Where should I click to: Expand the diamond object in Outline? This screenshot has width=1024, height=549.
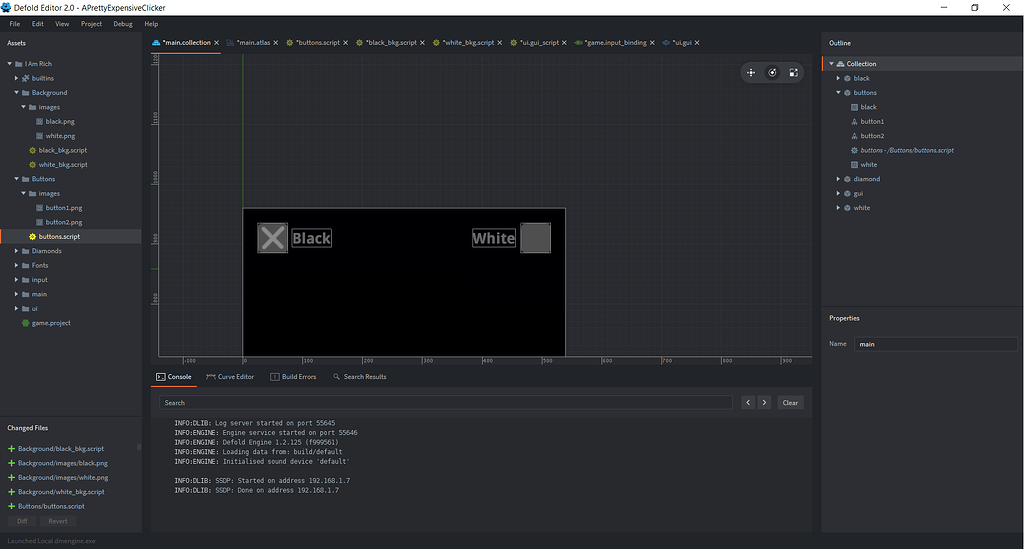coord(839,179)
